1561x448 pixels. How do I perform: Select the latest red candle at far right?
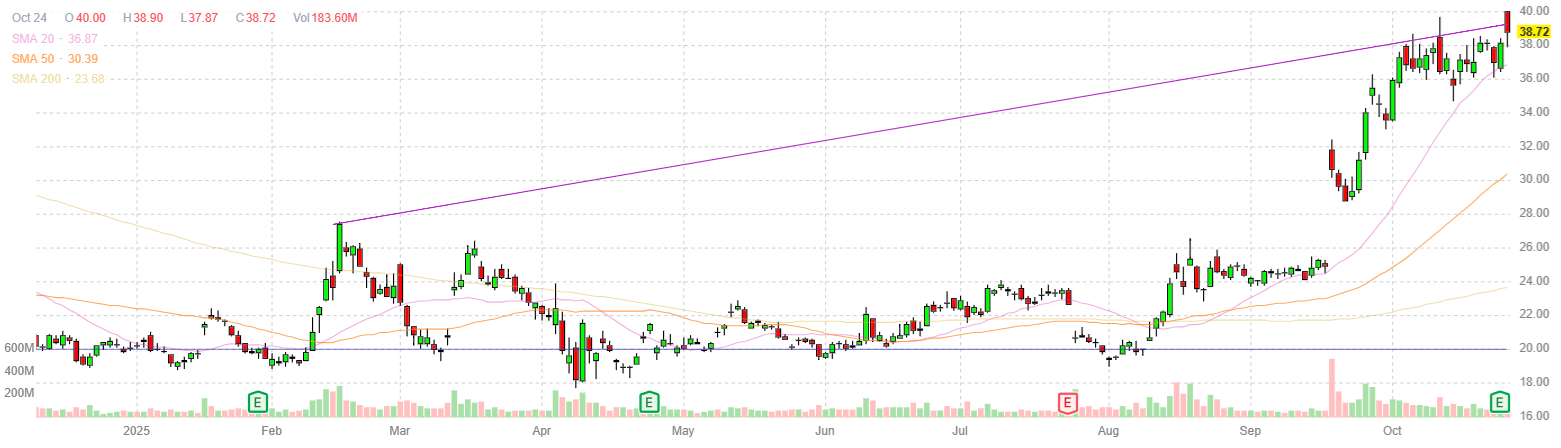(1507, 22)
